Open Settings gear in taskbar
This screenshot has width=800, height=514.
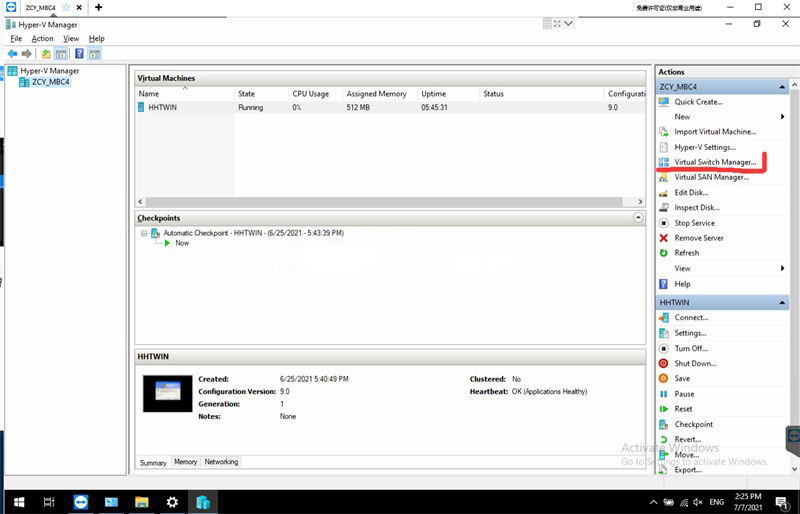coord(172,502)
